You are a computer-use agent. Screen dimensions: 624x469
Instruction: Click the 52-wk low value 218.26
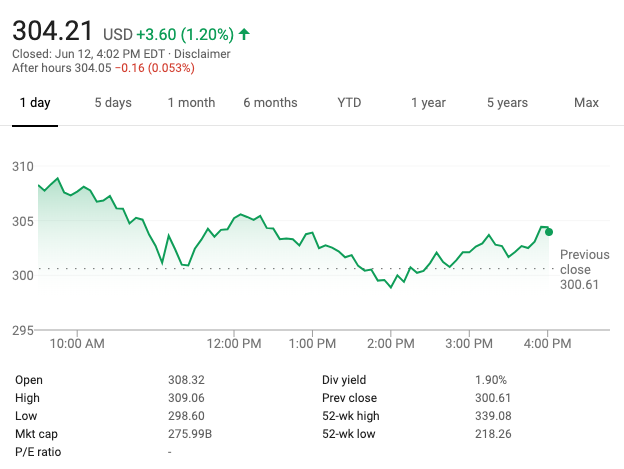tap(493, 434)
